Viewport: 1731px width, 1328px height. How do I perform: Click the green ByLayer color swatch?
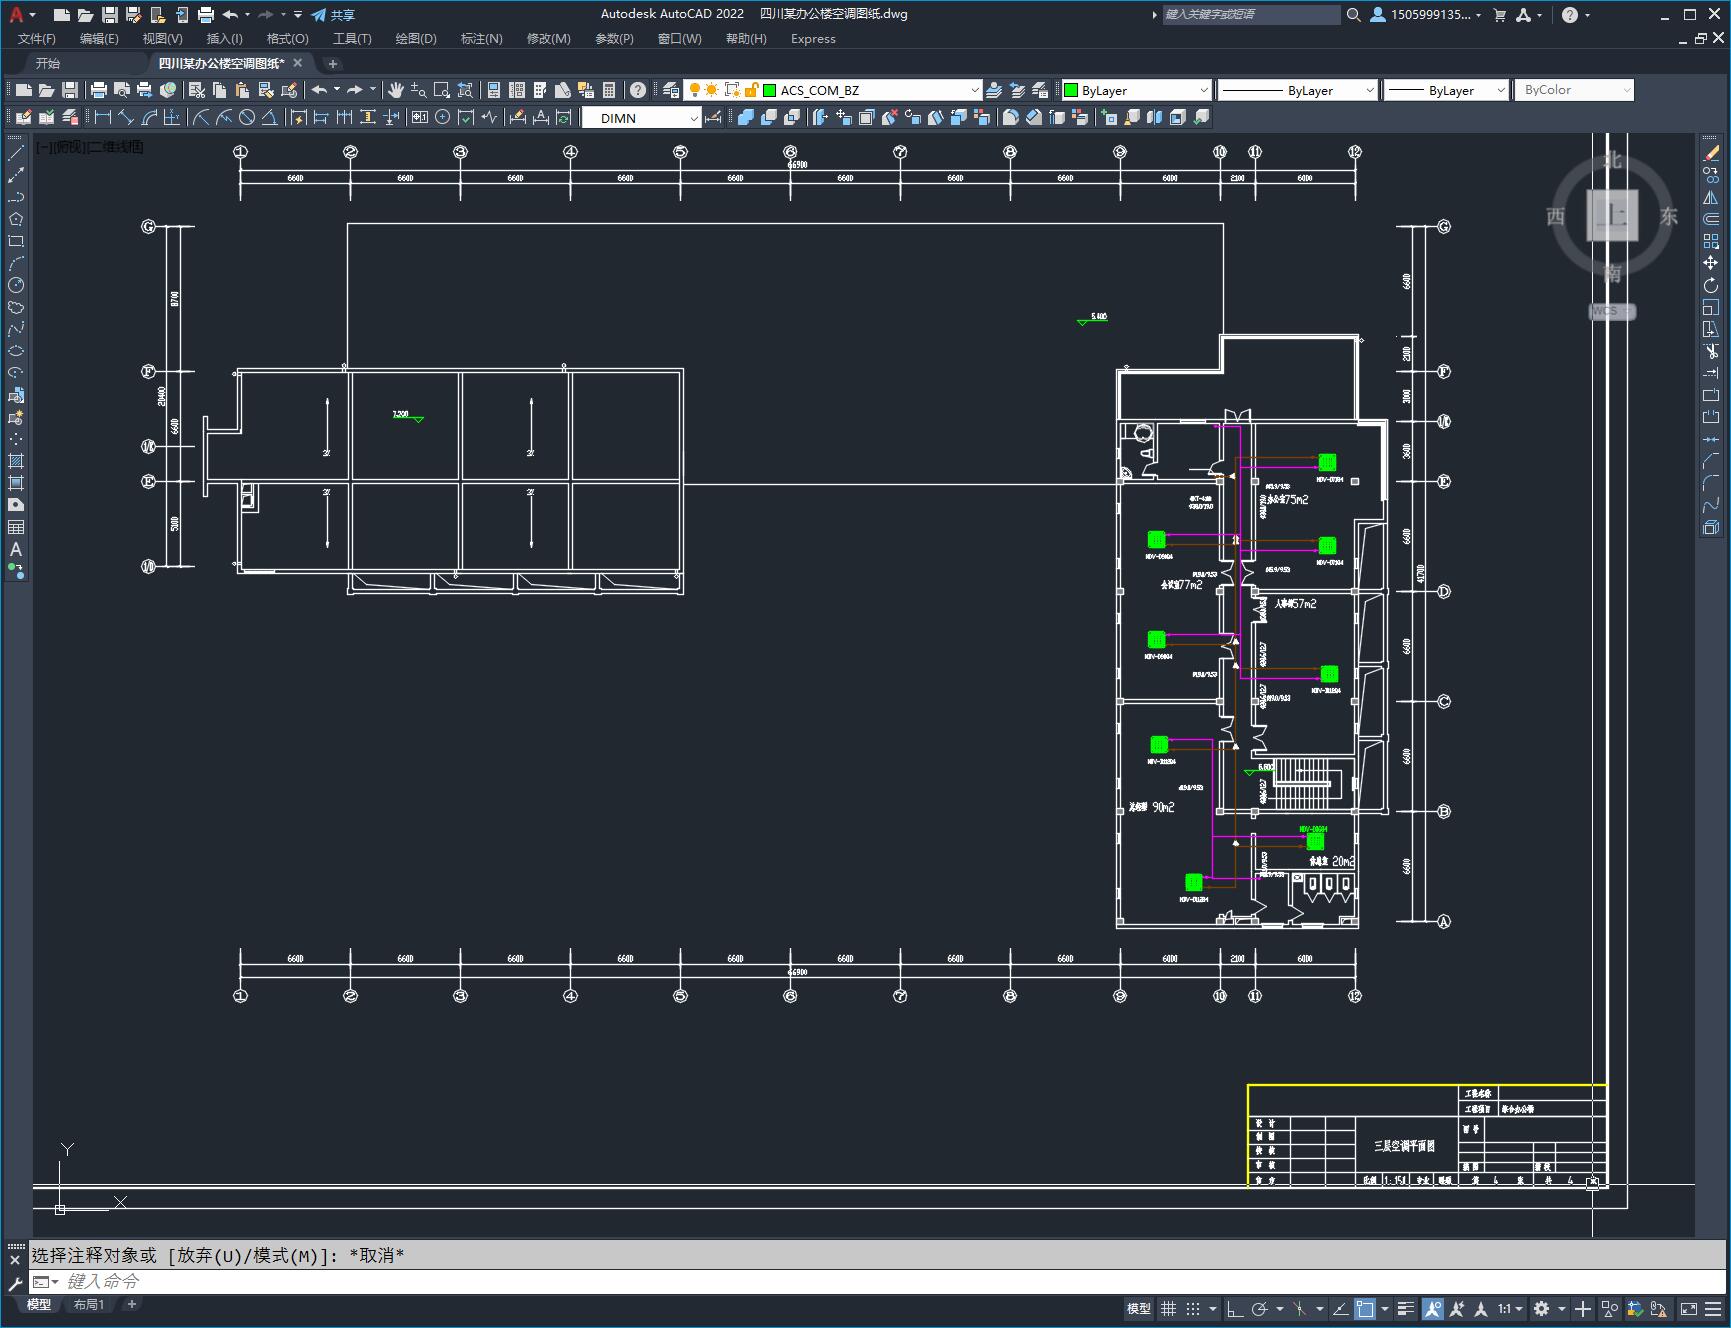1071,90
